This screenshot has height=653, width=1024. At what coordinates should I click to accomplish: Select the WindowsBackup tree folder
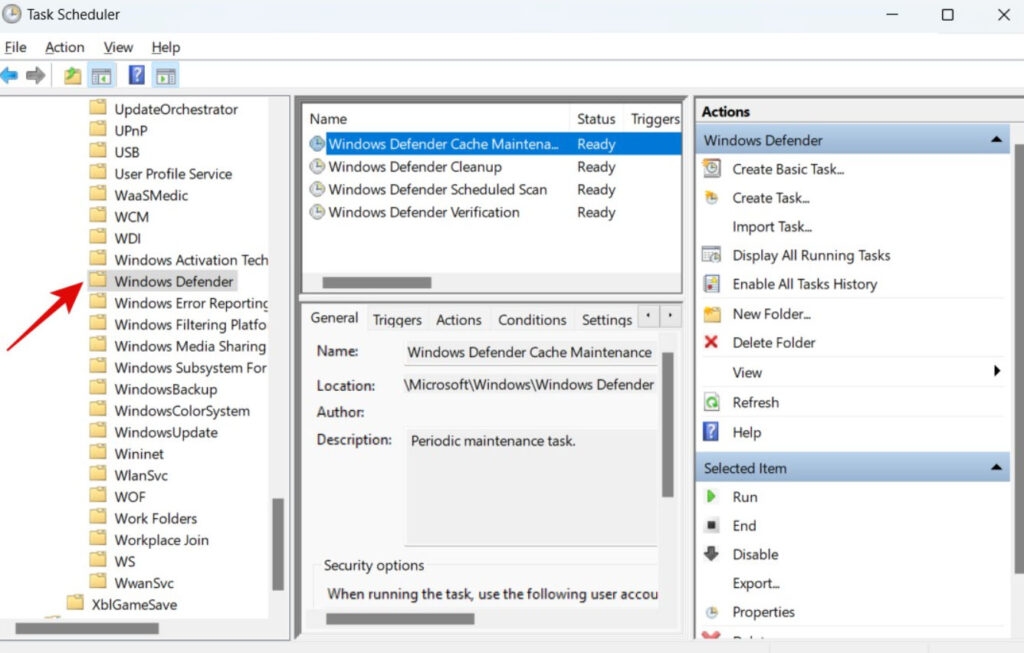[x=166, y=389]
